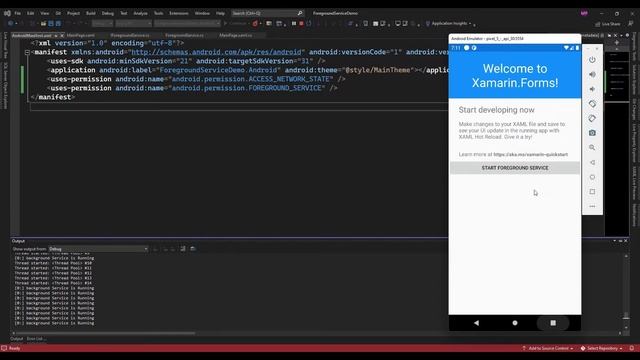
Task: Select the Output bottom tab
Action: pos(16,339)
